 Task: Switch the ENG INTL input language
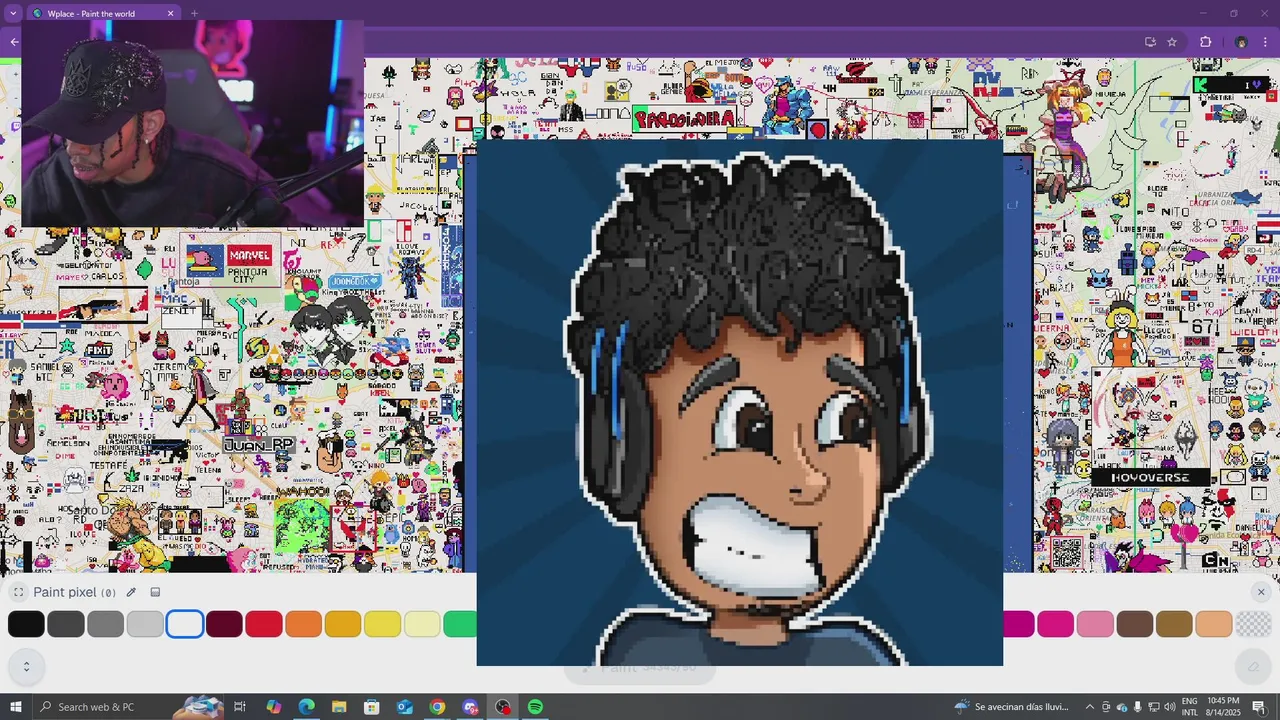pyautogui.click(x=1189, y=707)
